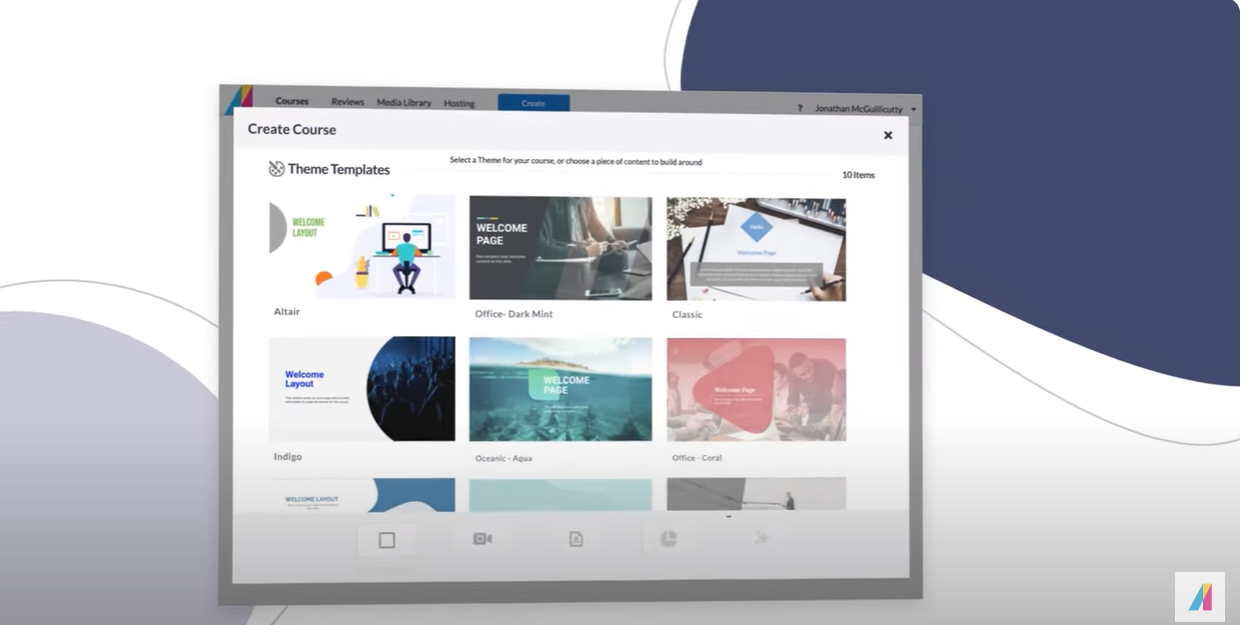Close the Create Course dialog
1241x625 pixels.
click(x=887, y=135)
